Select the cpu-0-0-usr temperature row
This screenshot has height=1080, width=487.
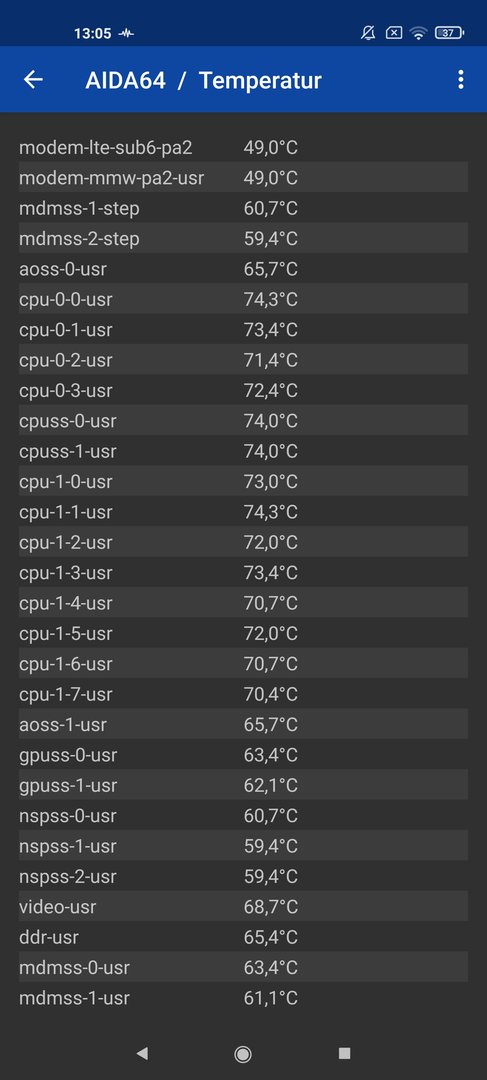pos(243,299)
